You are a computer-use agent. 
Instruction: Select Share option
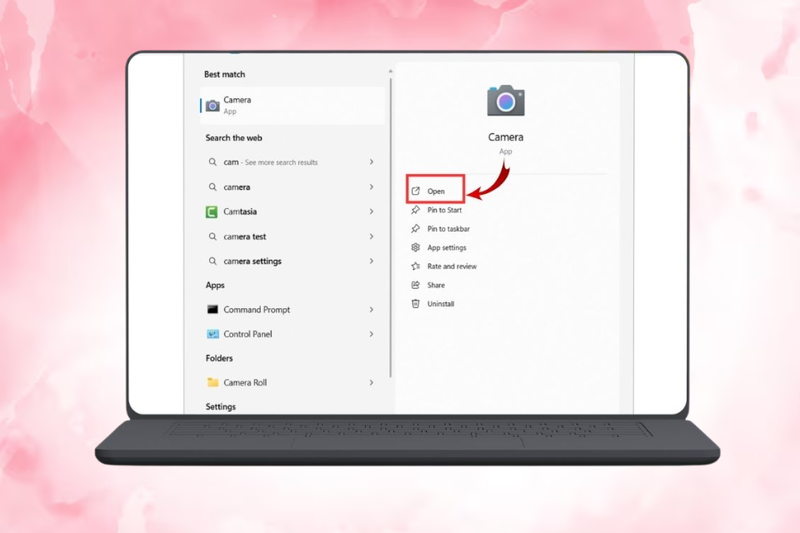(436, 285)
